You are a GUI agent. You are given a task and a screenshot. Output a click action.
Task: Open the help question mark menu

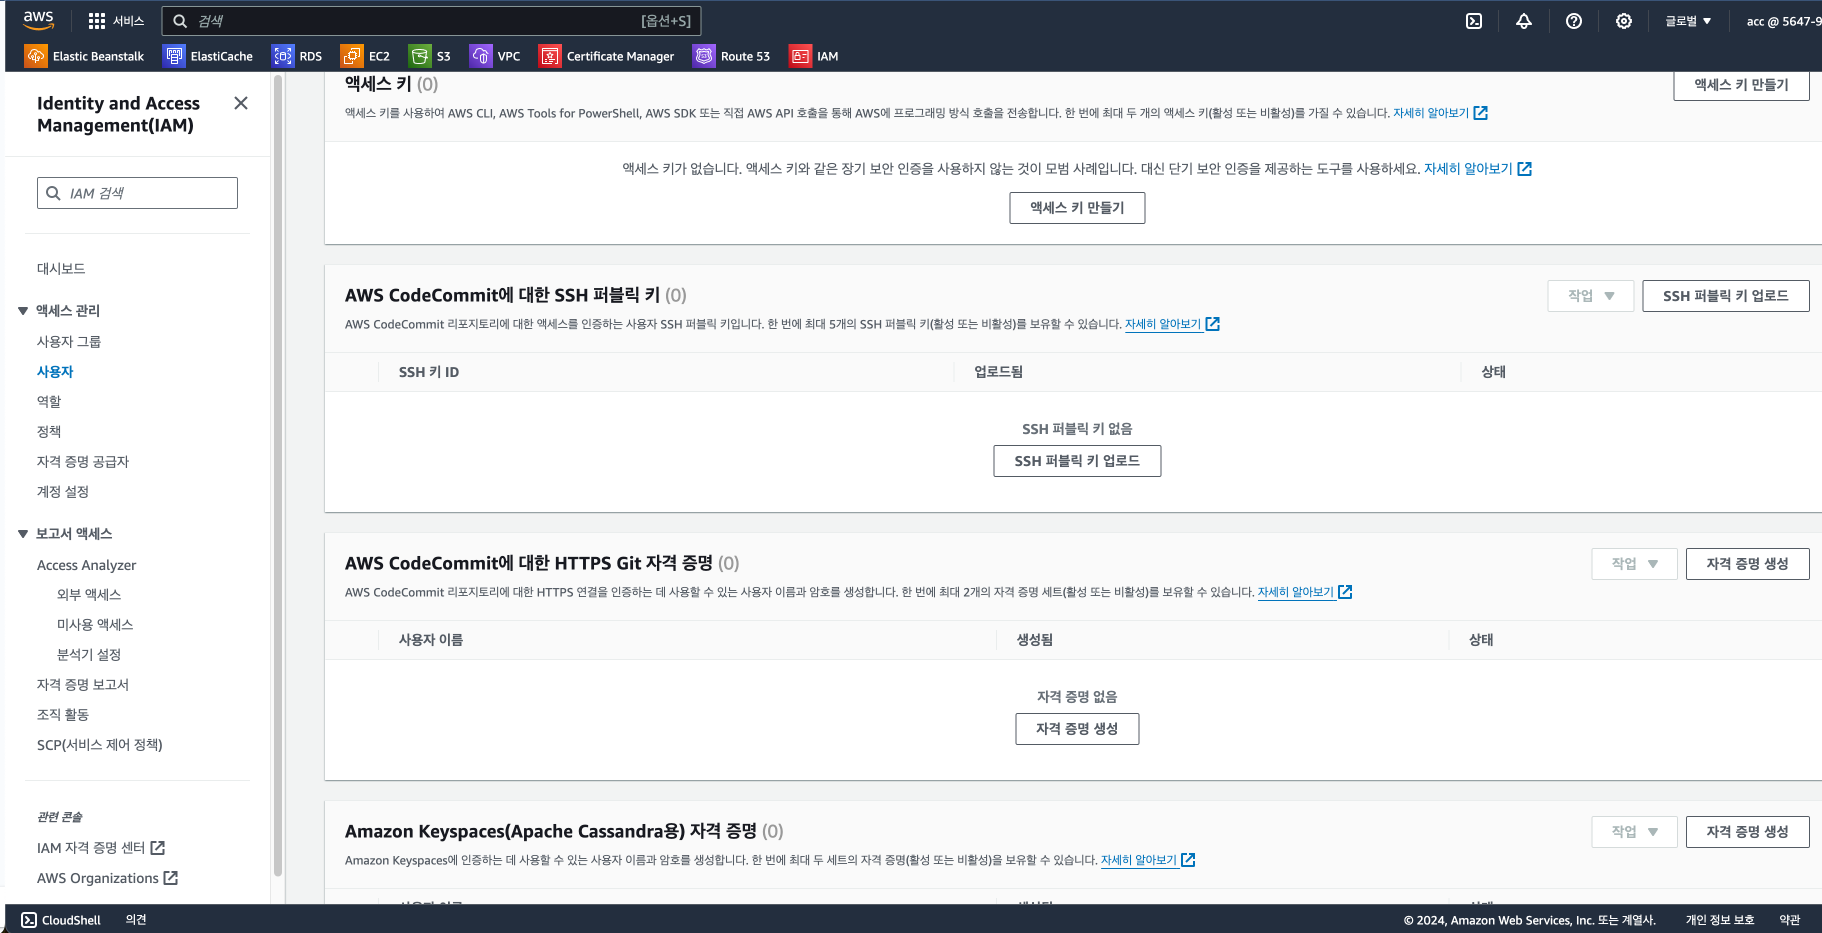click(x=1574, y=21)
